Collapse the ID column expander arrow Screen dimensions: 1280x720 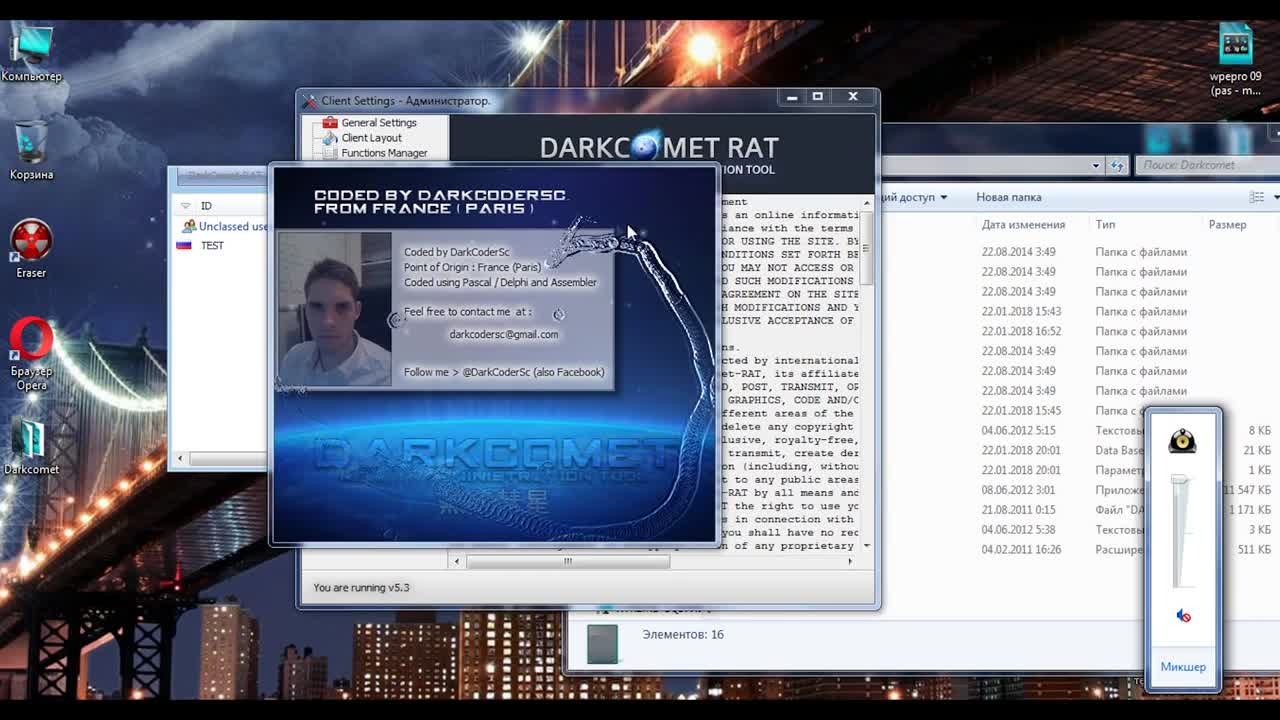(185, 206)
